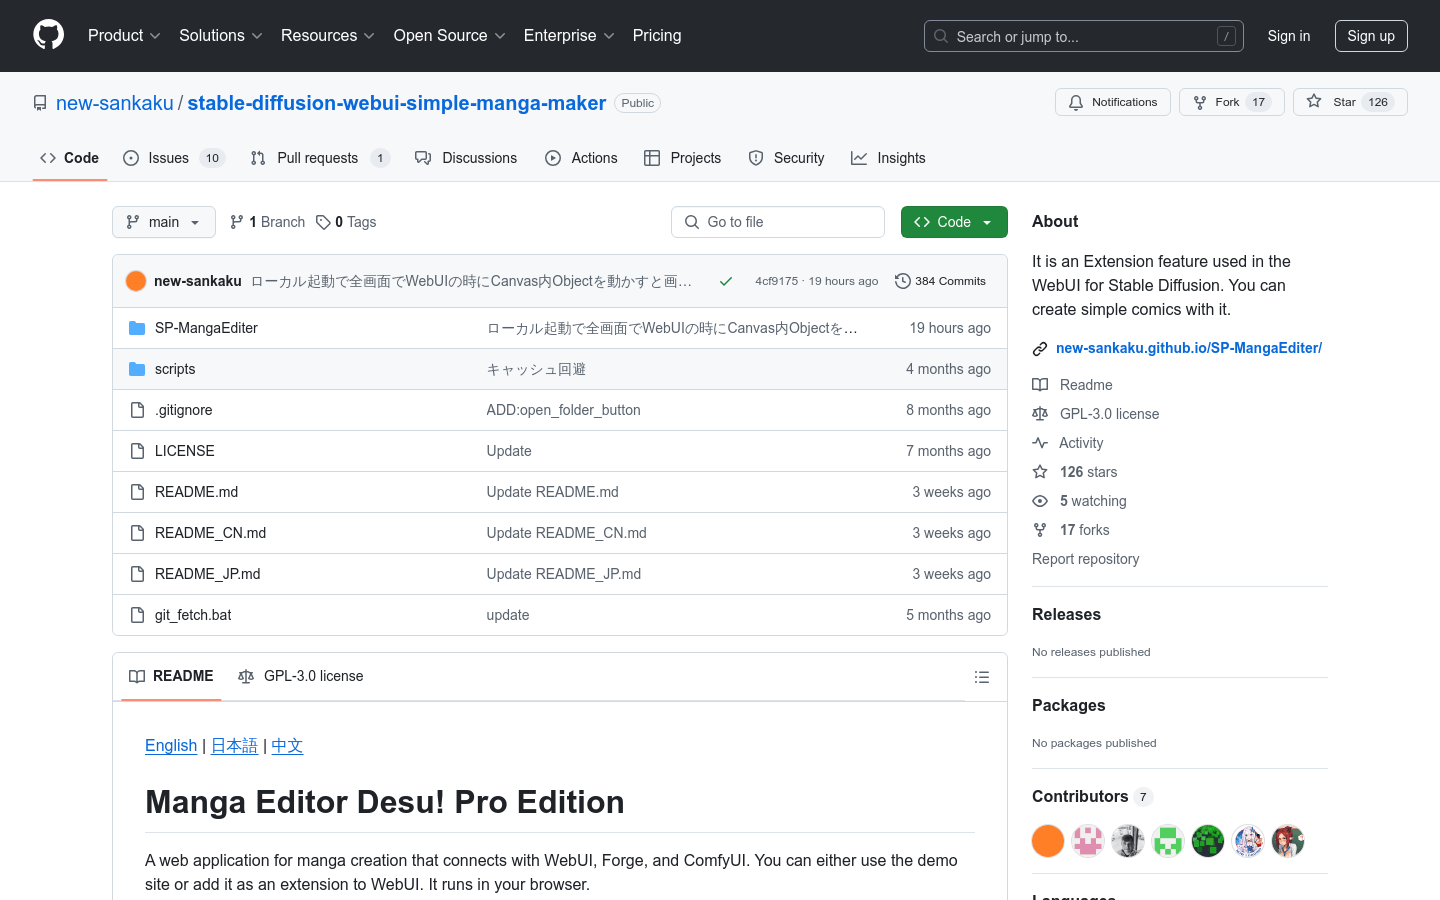Screen dimensions: 1440x900
Task: Open the Contributors heading link
Action: 1092,797
